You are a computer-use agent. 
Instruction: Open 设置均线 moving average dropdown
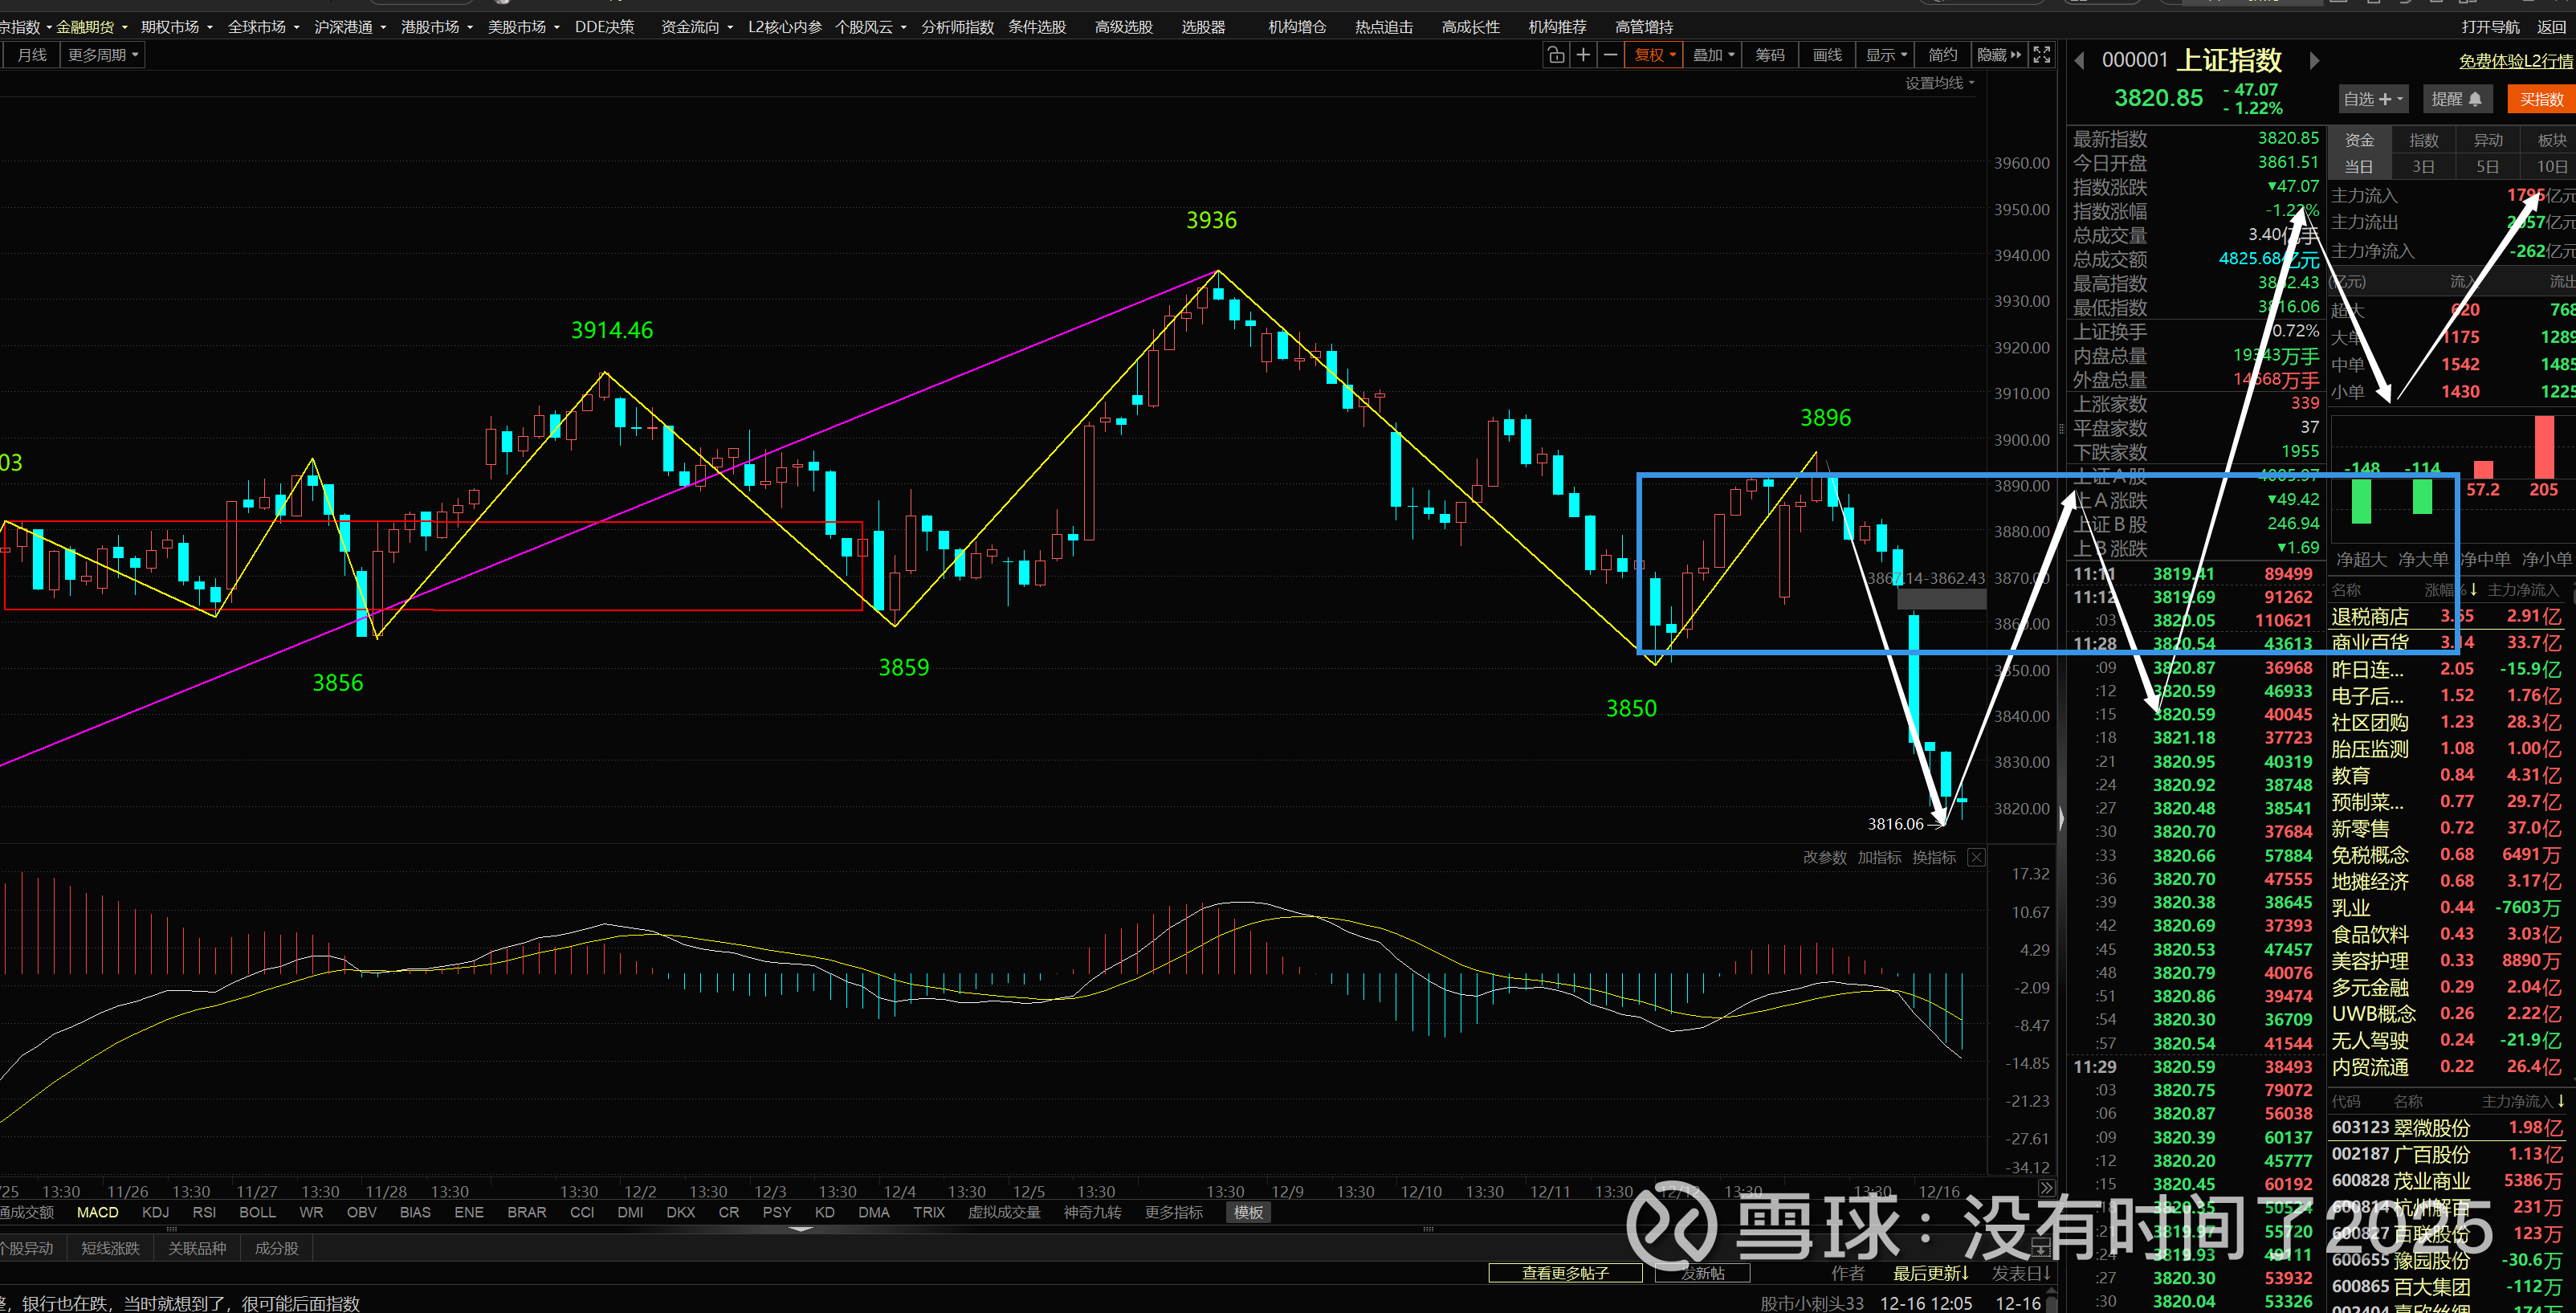click(1939, 83)
